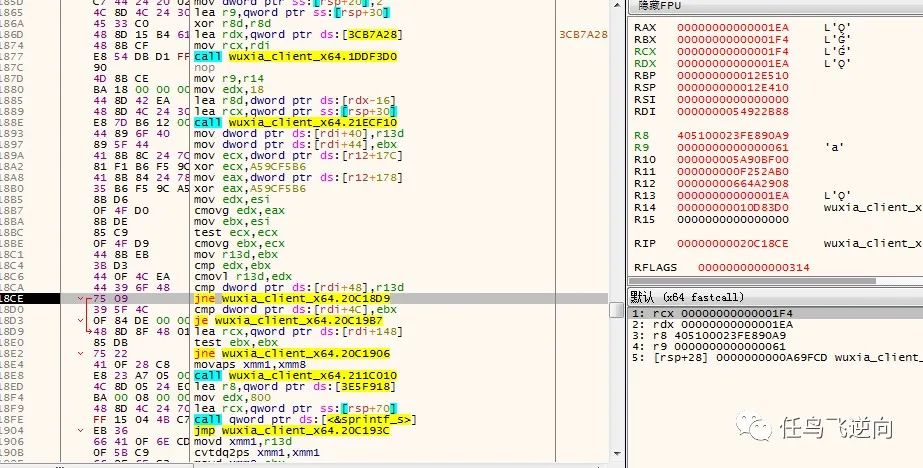
Task: Open the 默认 (x64 fastcall) calling convention dropdown
Action: click(688, 297)
